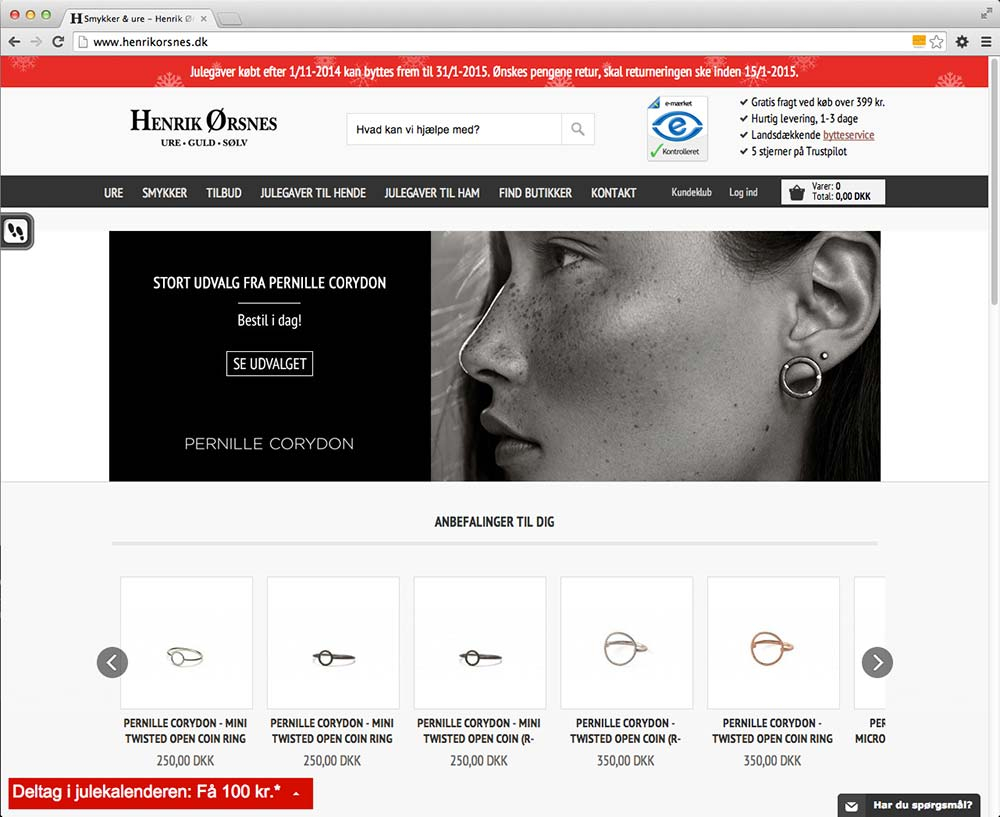Bookmark page with the star icon
The image size is (1000, 817).
[937, 42]
